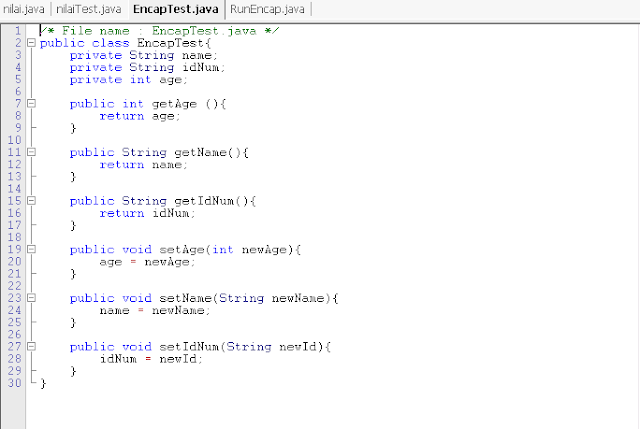Click the 'newAge' parameter on line 19

point(264,250)
